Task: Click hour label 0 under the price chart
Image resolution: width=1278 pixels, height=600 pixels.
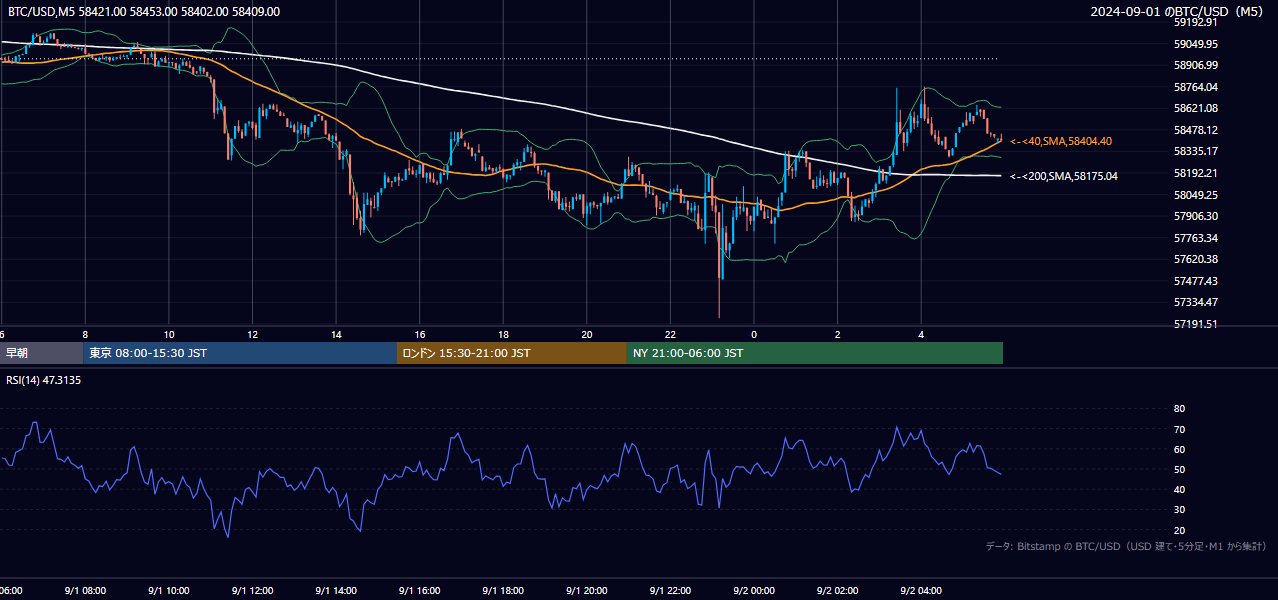Action: click(754, 335)
